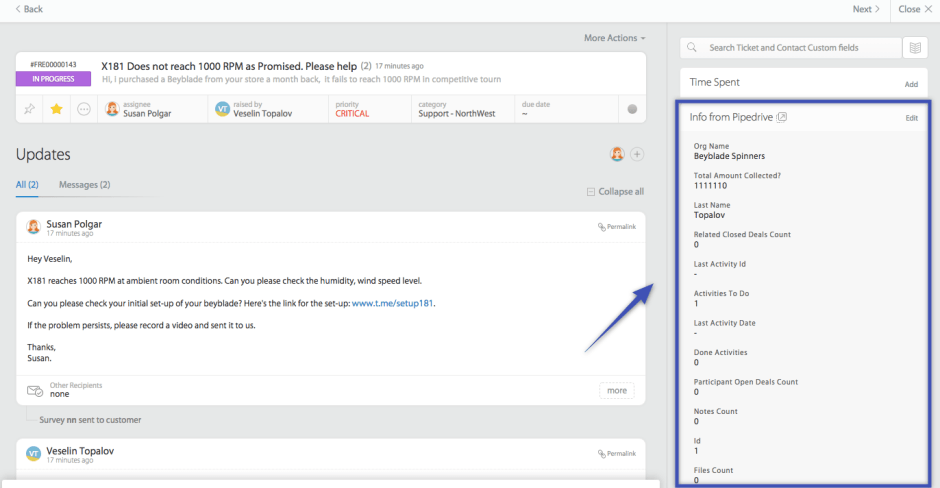940x488 pixels.
Task: Click the Search Ticket and Contact fields box
Action: point(789,47)
